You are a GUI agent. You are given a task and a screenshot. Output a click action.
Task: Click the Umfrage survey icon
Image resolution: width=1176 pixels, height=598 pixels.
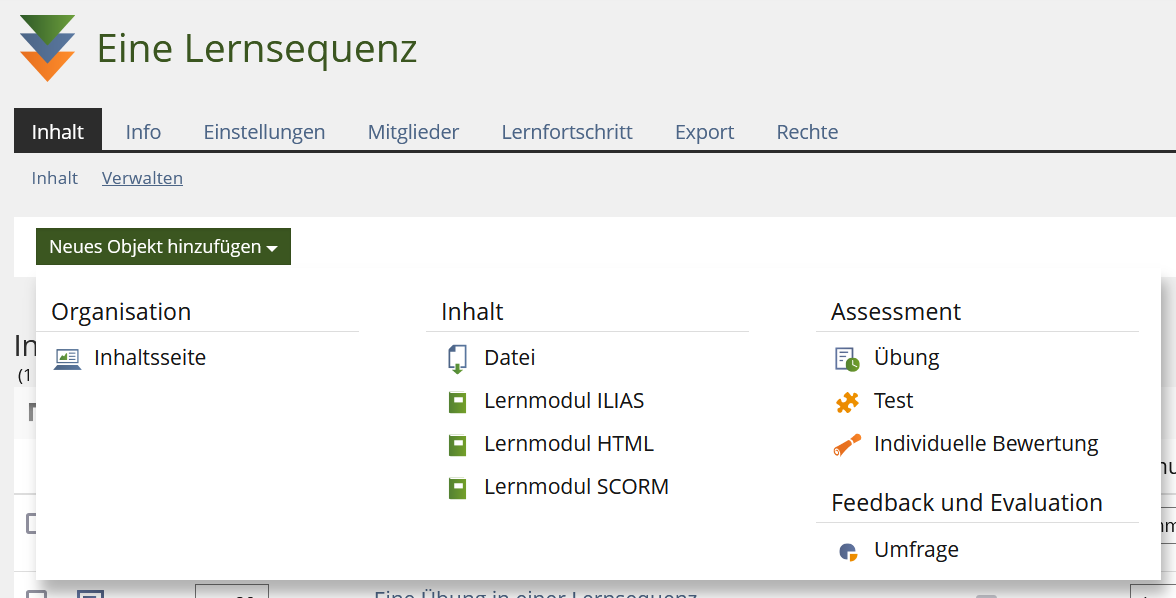tap(847, 551)
